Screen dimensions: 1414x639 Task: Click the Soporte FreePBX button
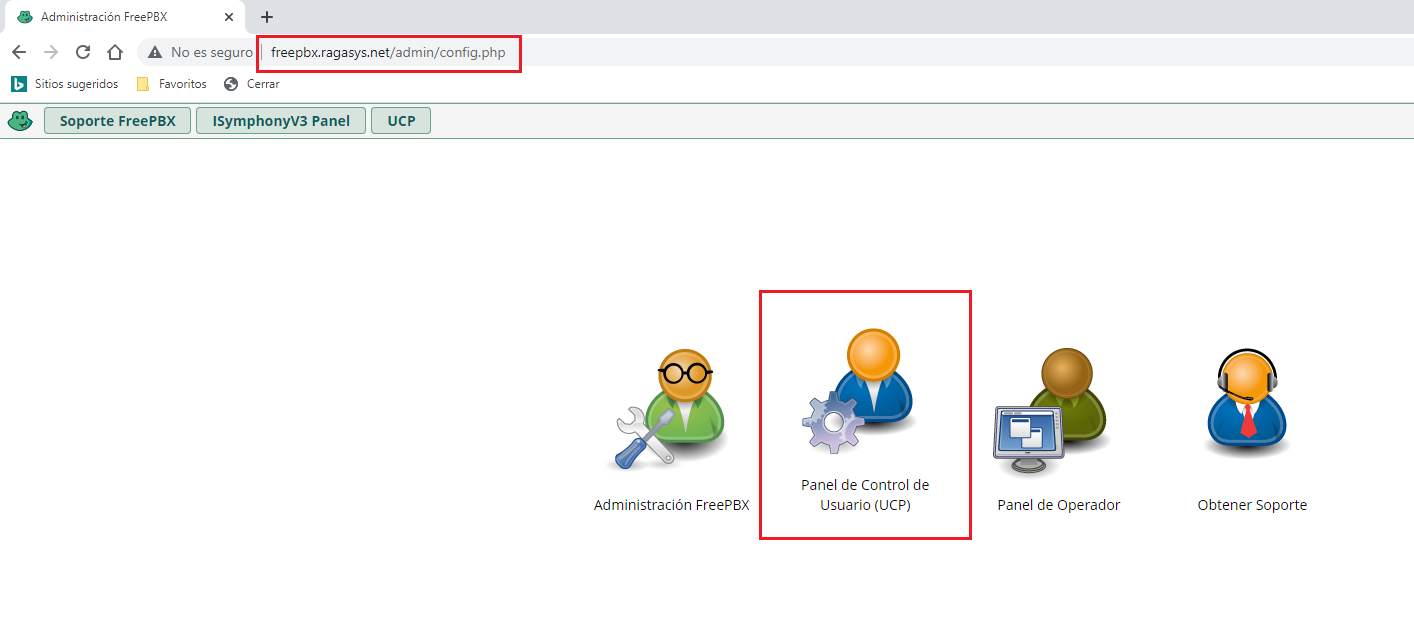click(x=117, y=119)
